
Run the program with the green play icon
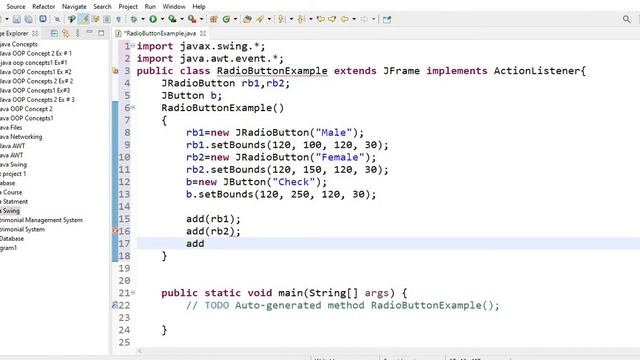pyautogui.click(x=153, y=19)
